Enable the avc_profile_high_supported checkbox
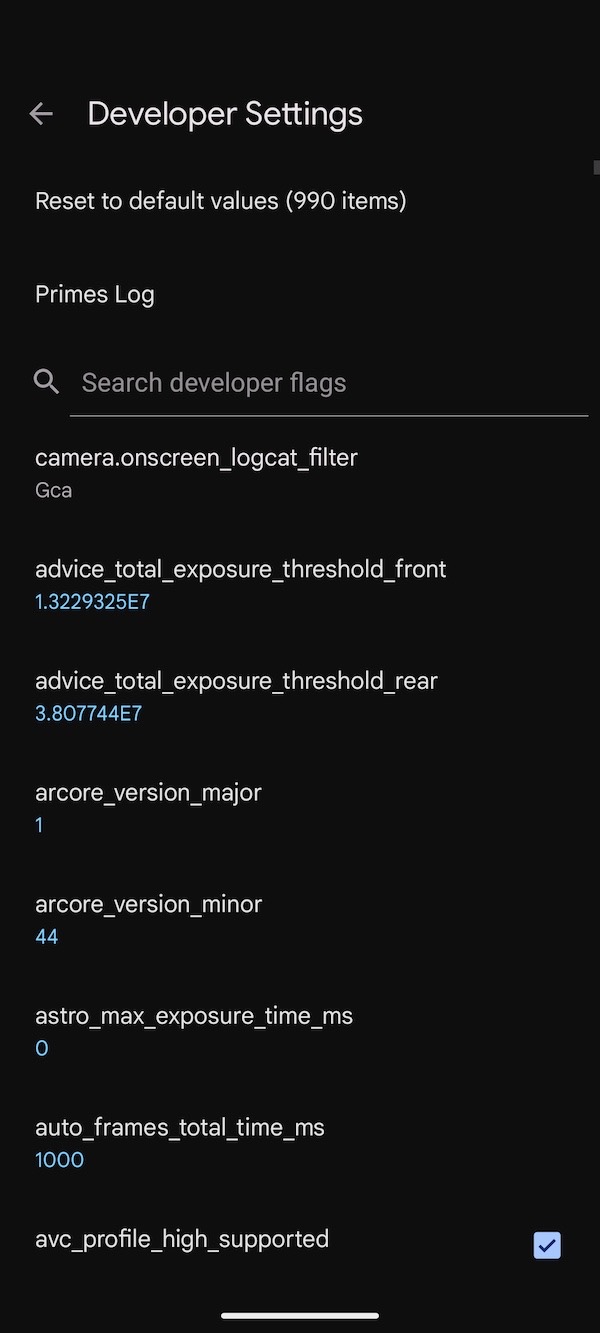 point(546,1246)
